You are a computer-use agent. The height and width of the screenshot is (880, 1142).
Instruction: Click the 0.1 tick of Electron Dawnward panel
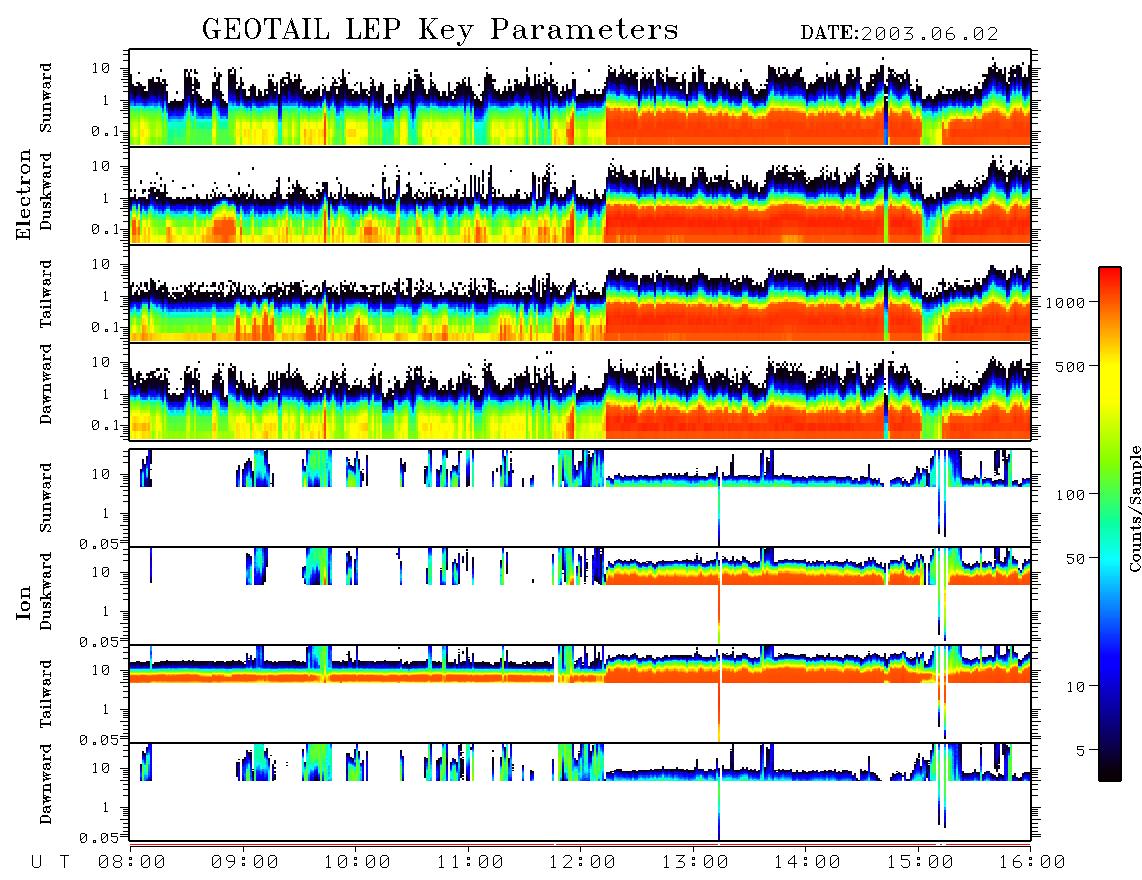pyautogui.click(x=105, y=425)
